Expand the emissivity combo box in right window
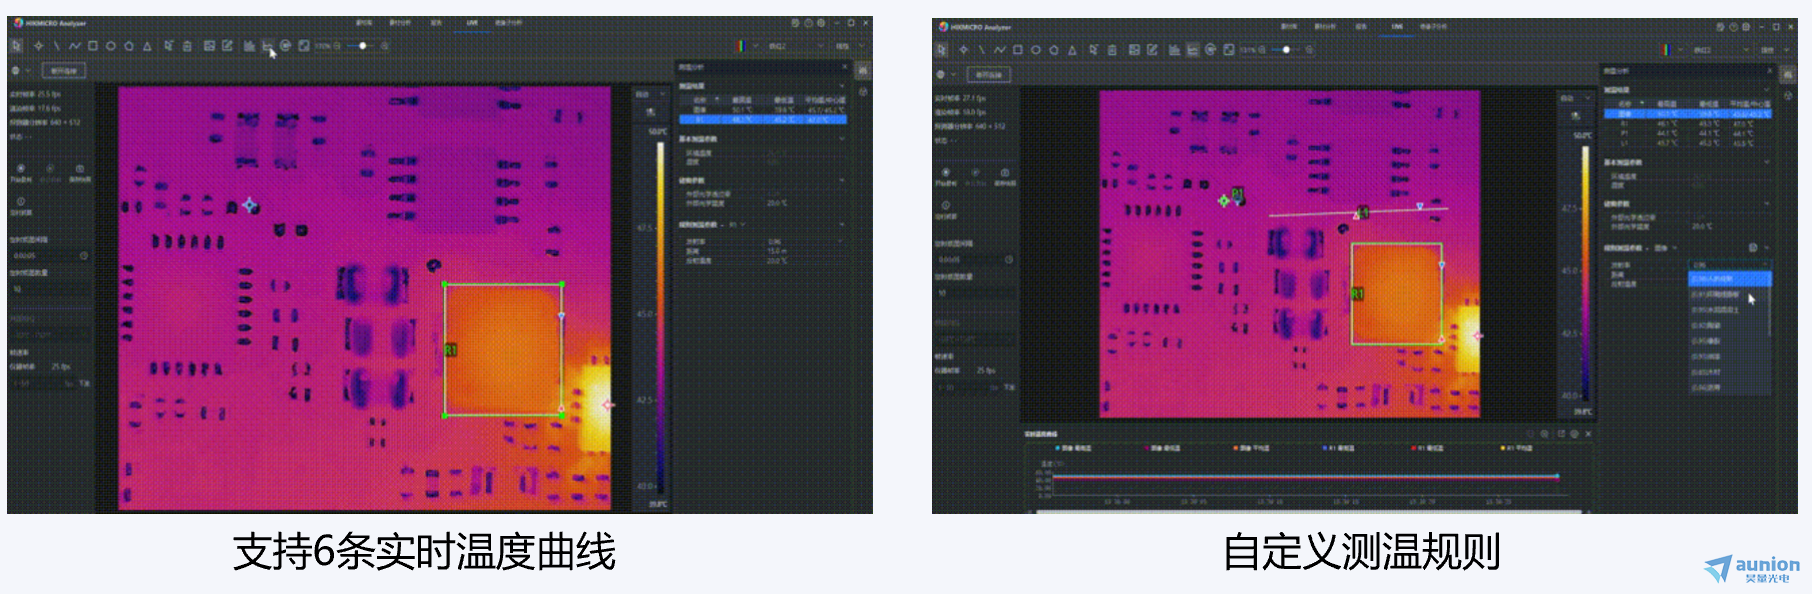 (1728, 265)
